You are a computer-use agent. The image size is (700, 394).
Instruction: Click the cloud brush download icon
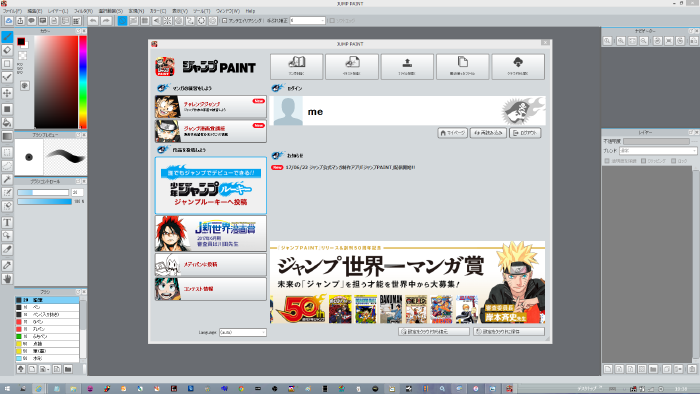[21, 369]
